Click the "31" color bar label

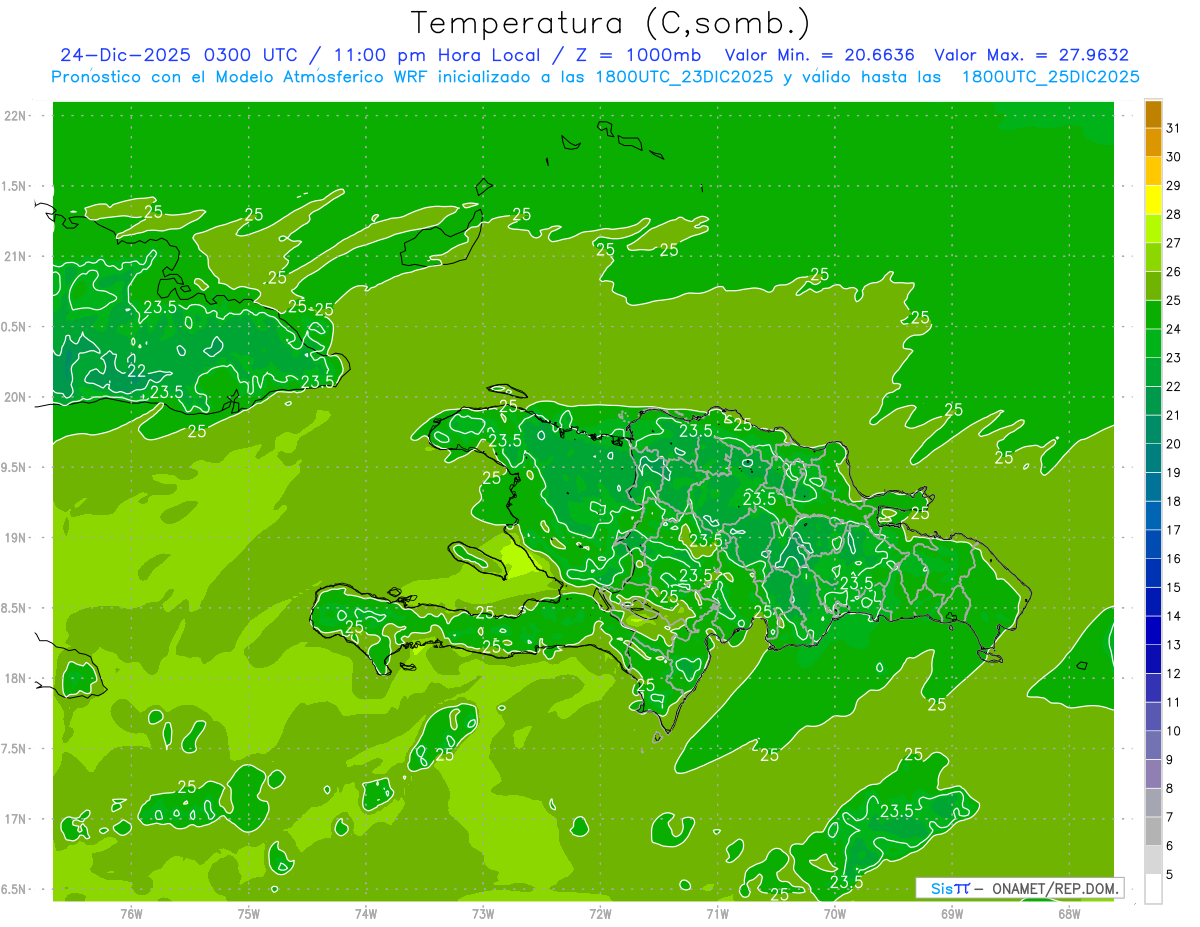tap(1174, 127)
